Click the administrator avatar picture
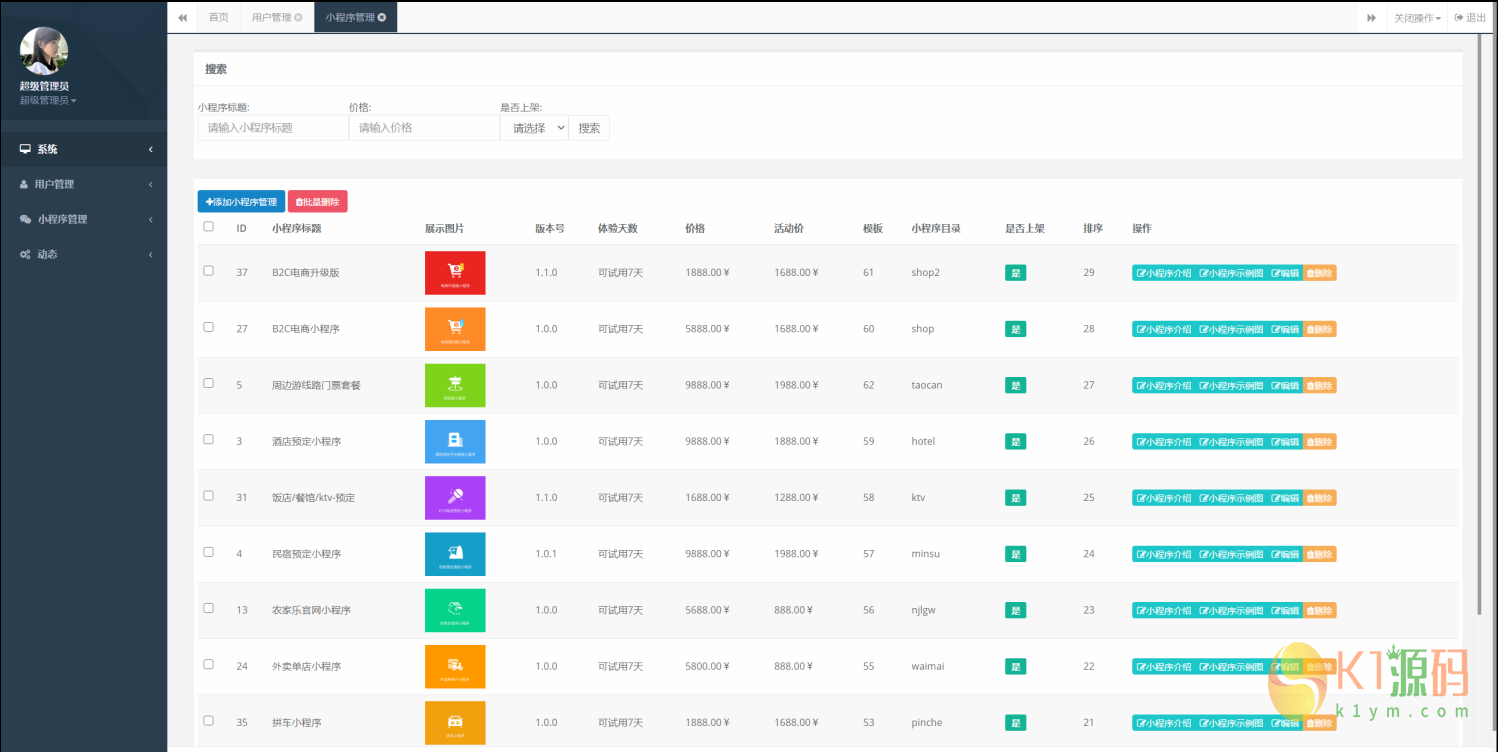The height and width of the screenshot is (752, 1498). tap(44, 51)
